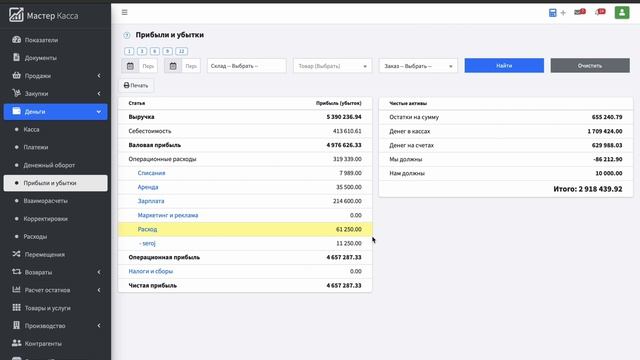This screenshot has width=640, height=360.
Task: Click the Перемещения shuffle icon
Action: pos(16,254)
